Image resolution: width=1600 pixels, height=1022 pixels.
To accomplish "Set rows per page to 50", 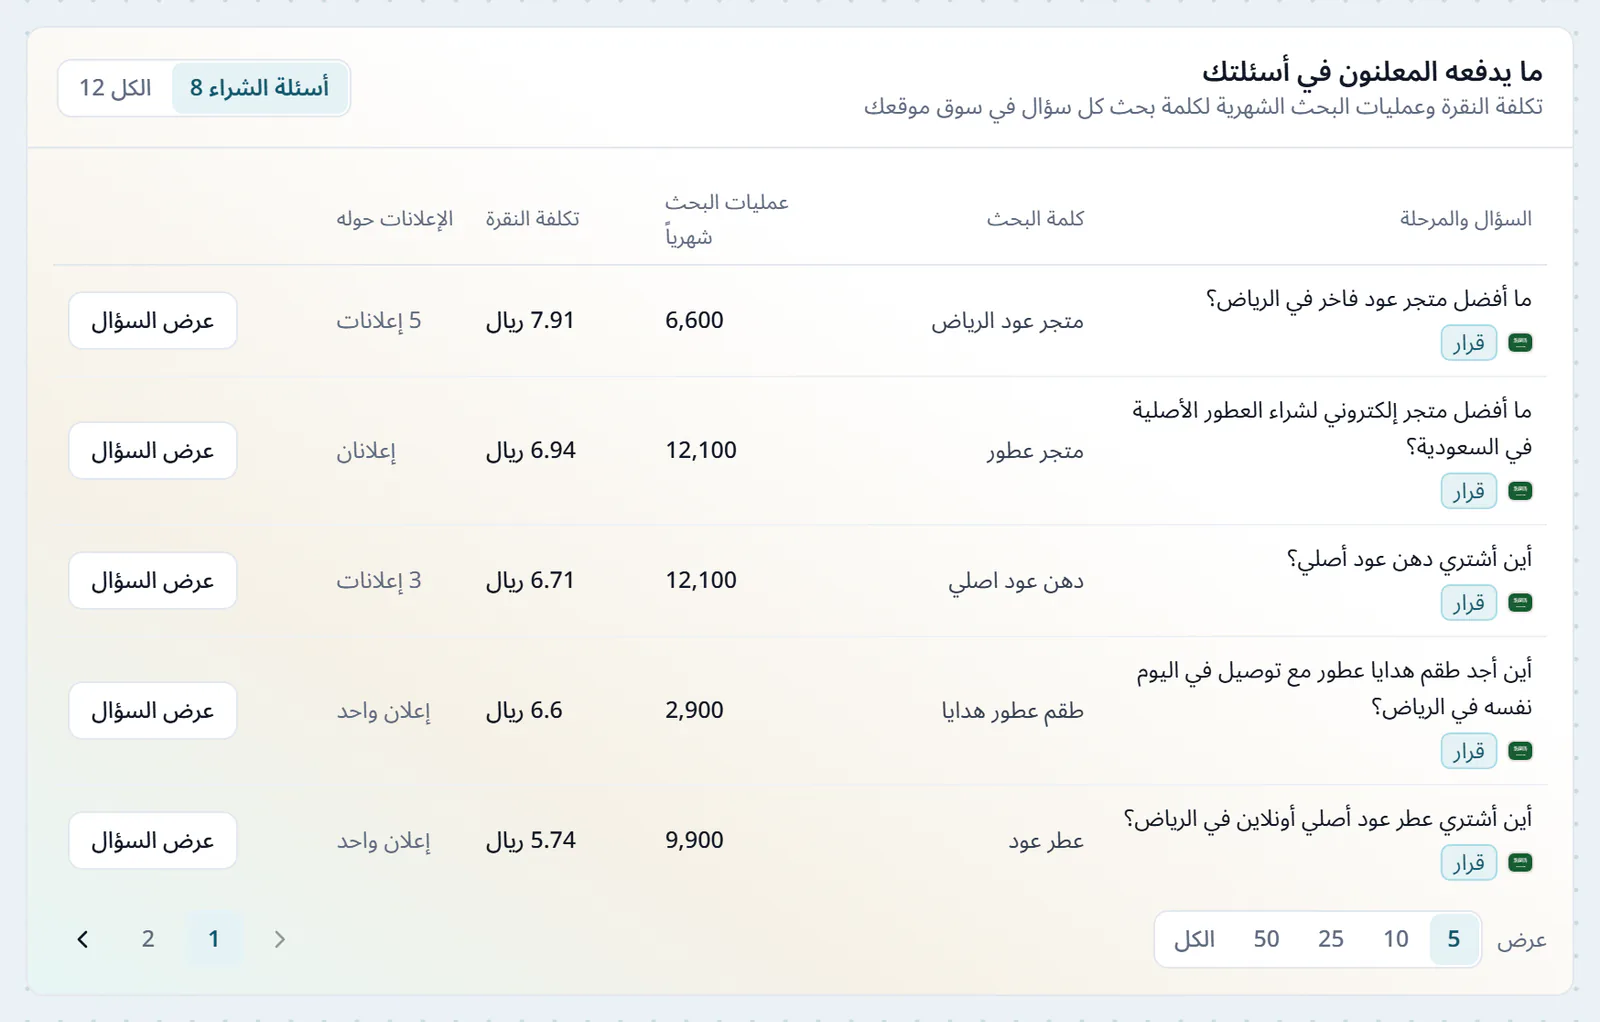I will point(1266,939).
